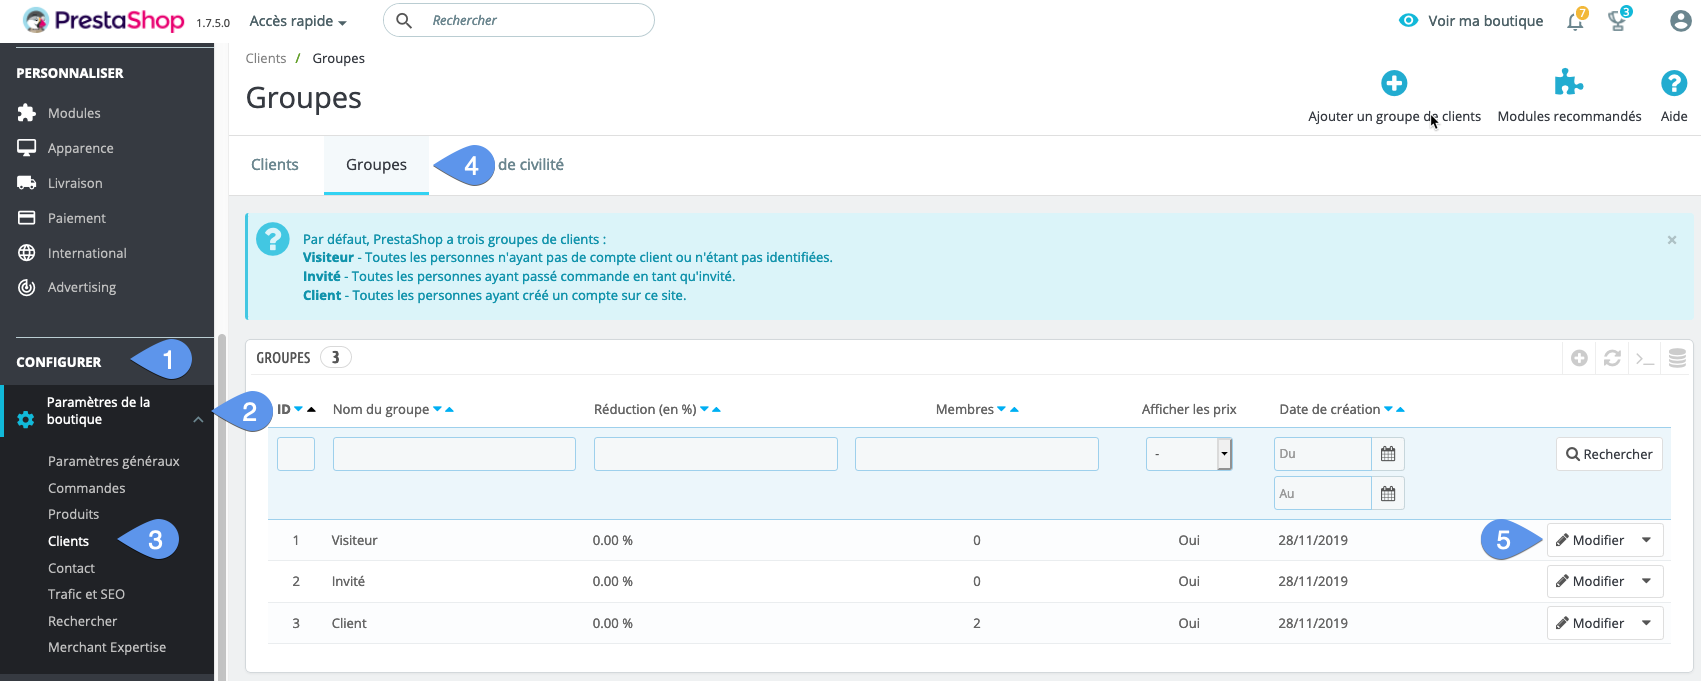Click Ajouter un groupe de clients plus icon
Image resolution: width=1701 pixels, height=681 pixels.
(1394, 84)
